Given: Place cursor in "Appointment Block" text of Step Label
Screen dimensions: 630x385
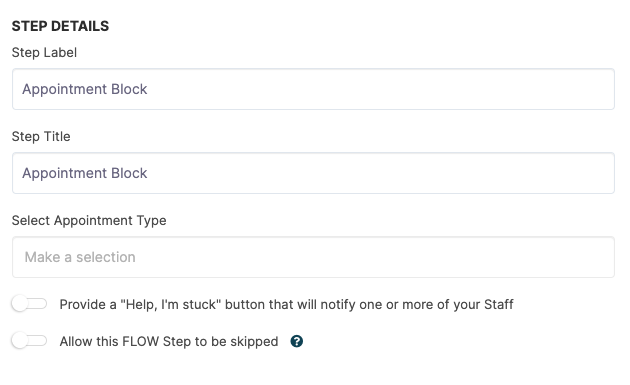Looking at the screenshot, I should pos(85,89).
